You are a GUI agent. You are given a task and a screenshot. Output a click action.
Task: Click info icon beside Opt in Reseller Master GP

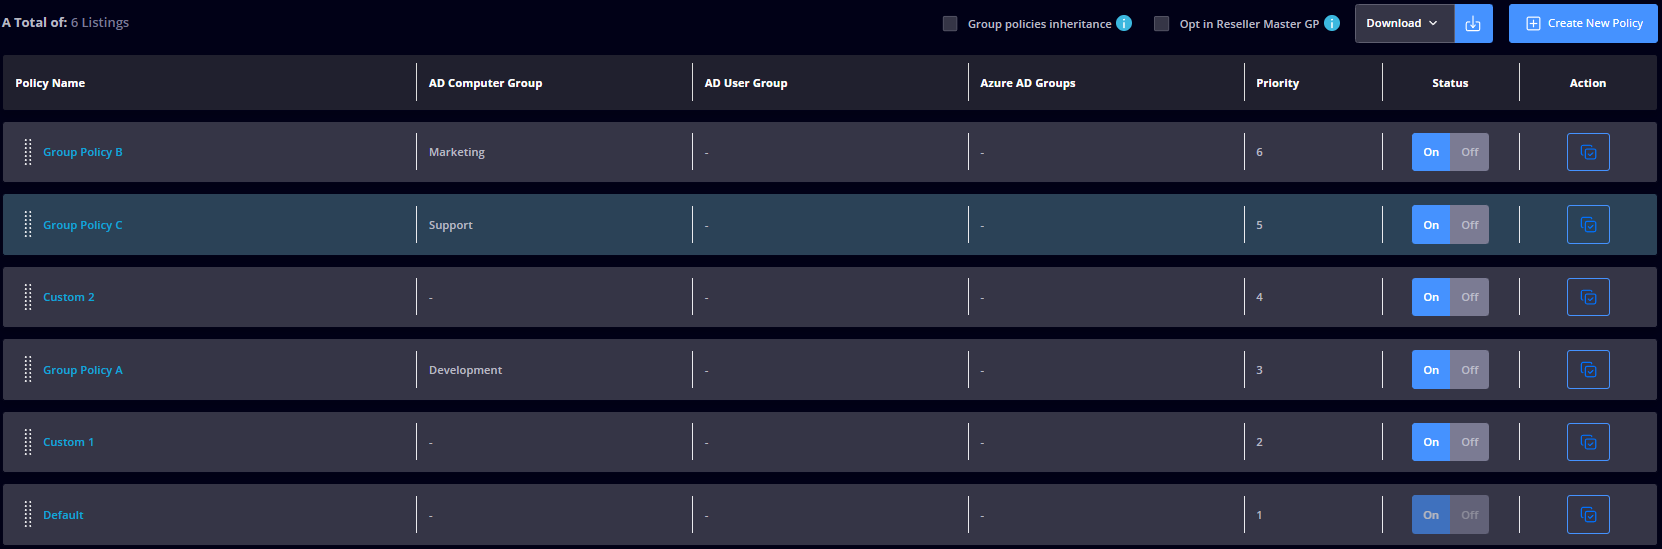(1332, 23)
